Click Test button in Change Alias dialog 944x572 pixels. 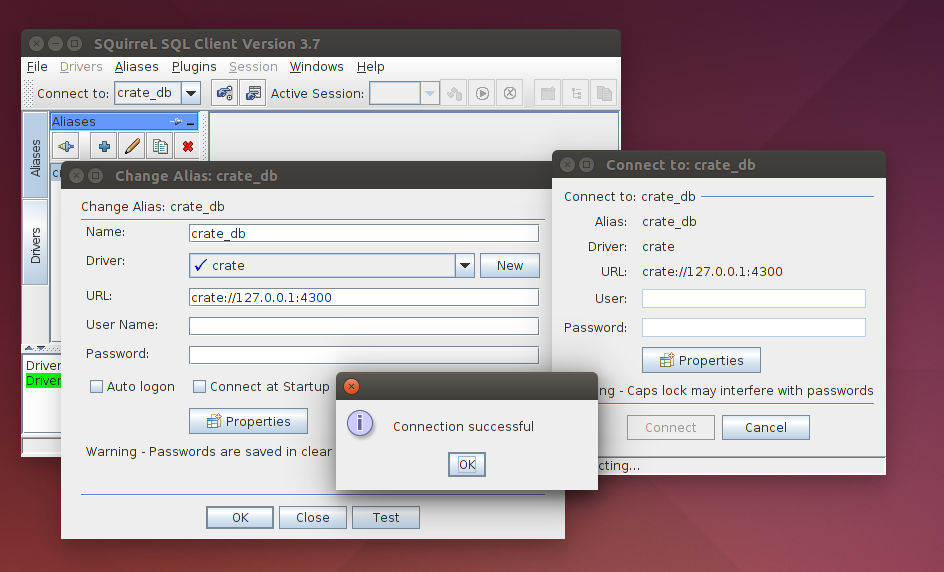pyautogui.click(x=386, y=518)
